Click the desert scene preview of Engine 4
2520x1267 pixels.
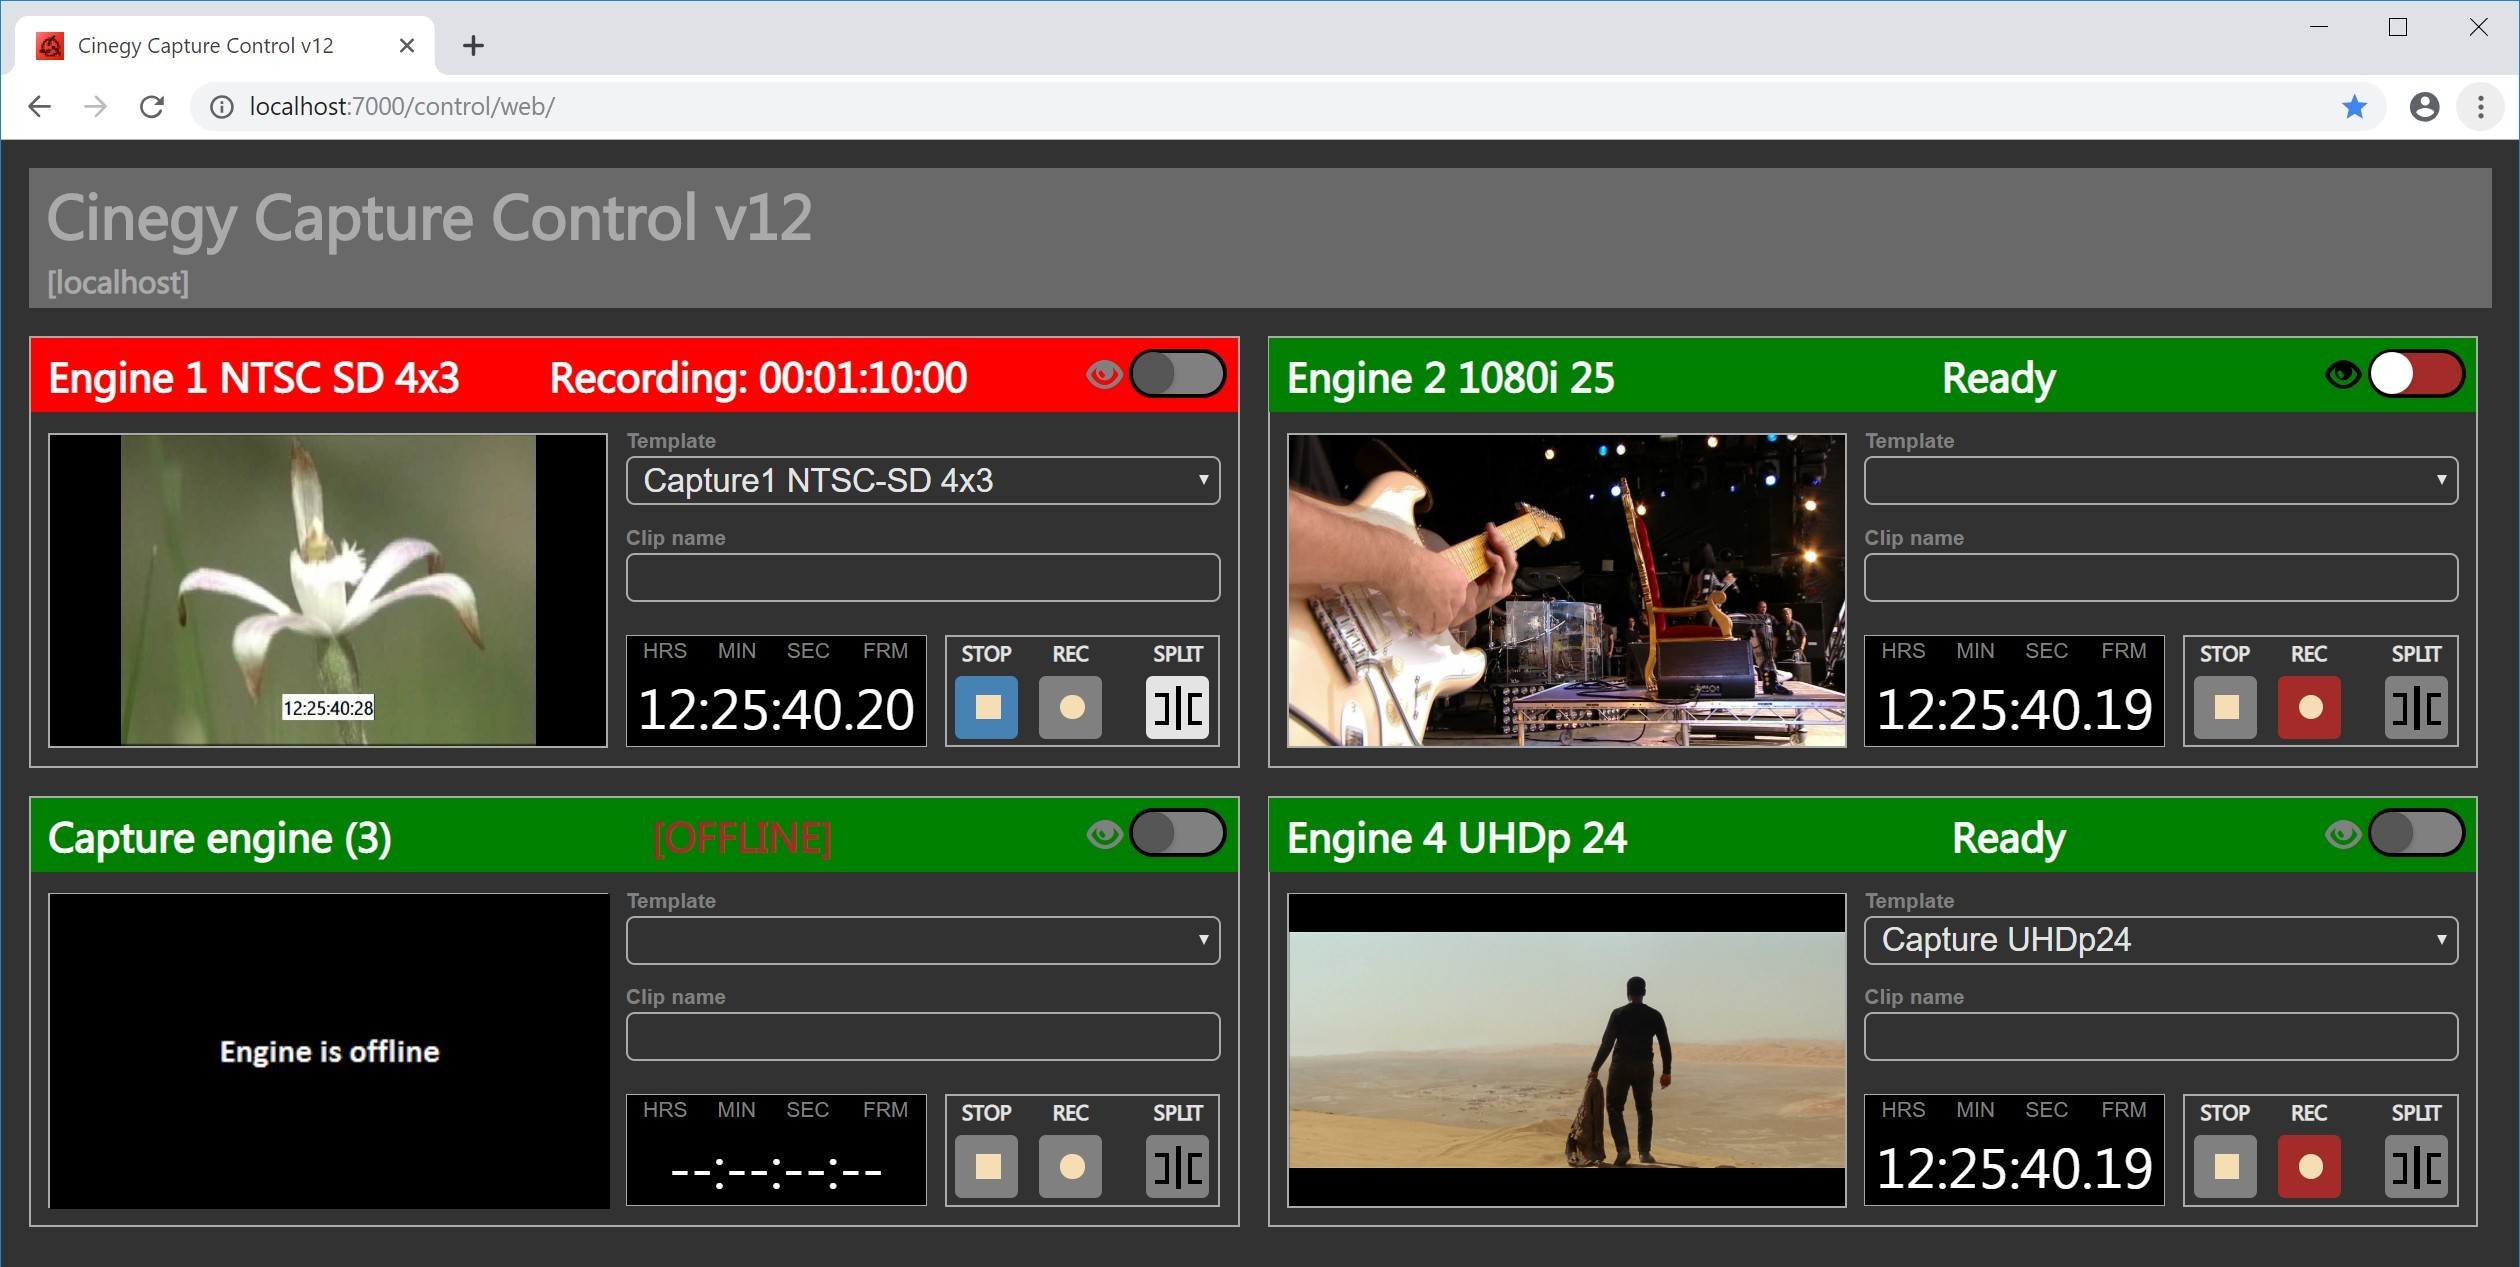coord(1566,1050)
